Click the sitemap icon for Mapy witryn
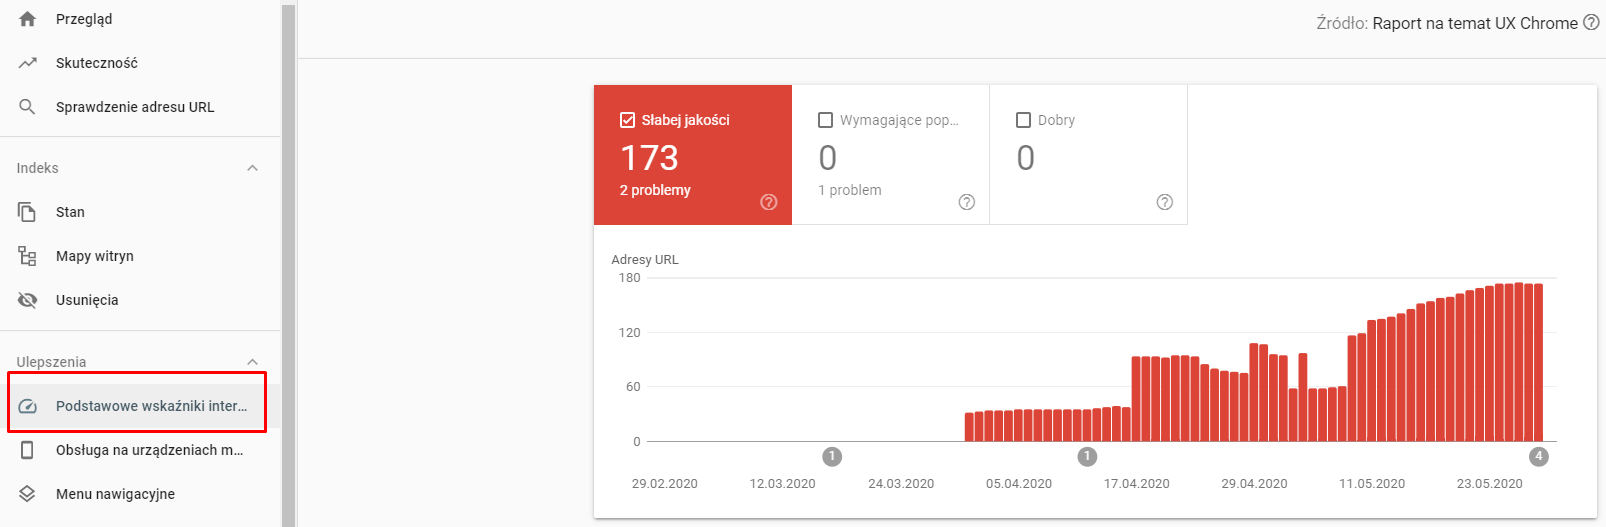 pyautogui.click(x=27, y=256)
